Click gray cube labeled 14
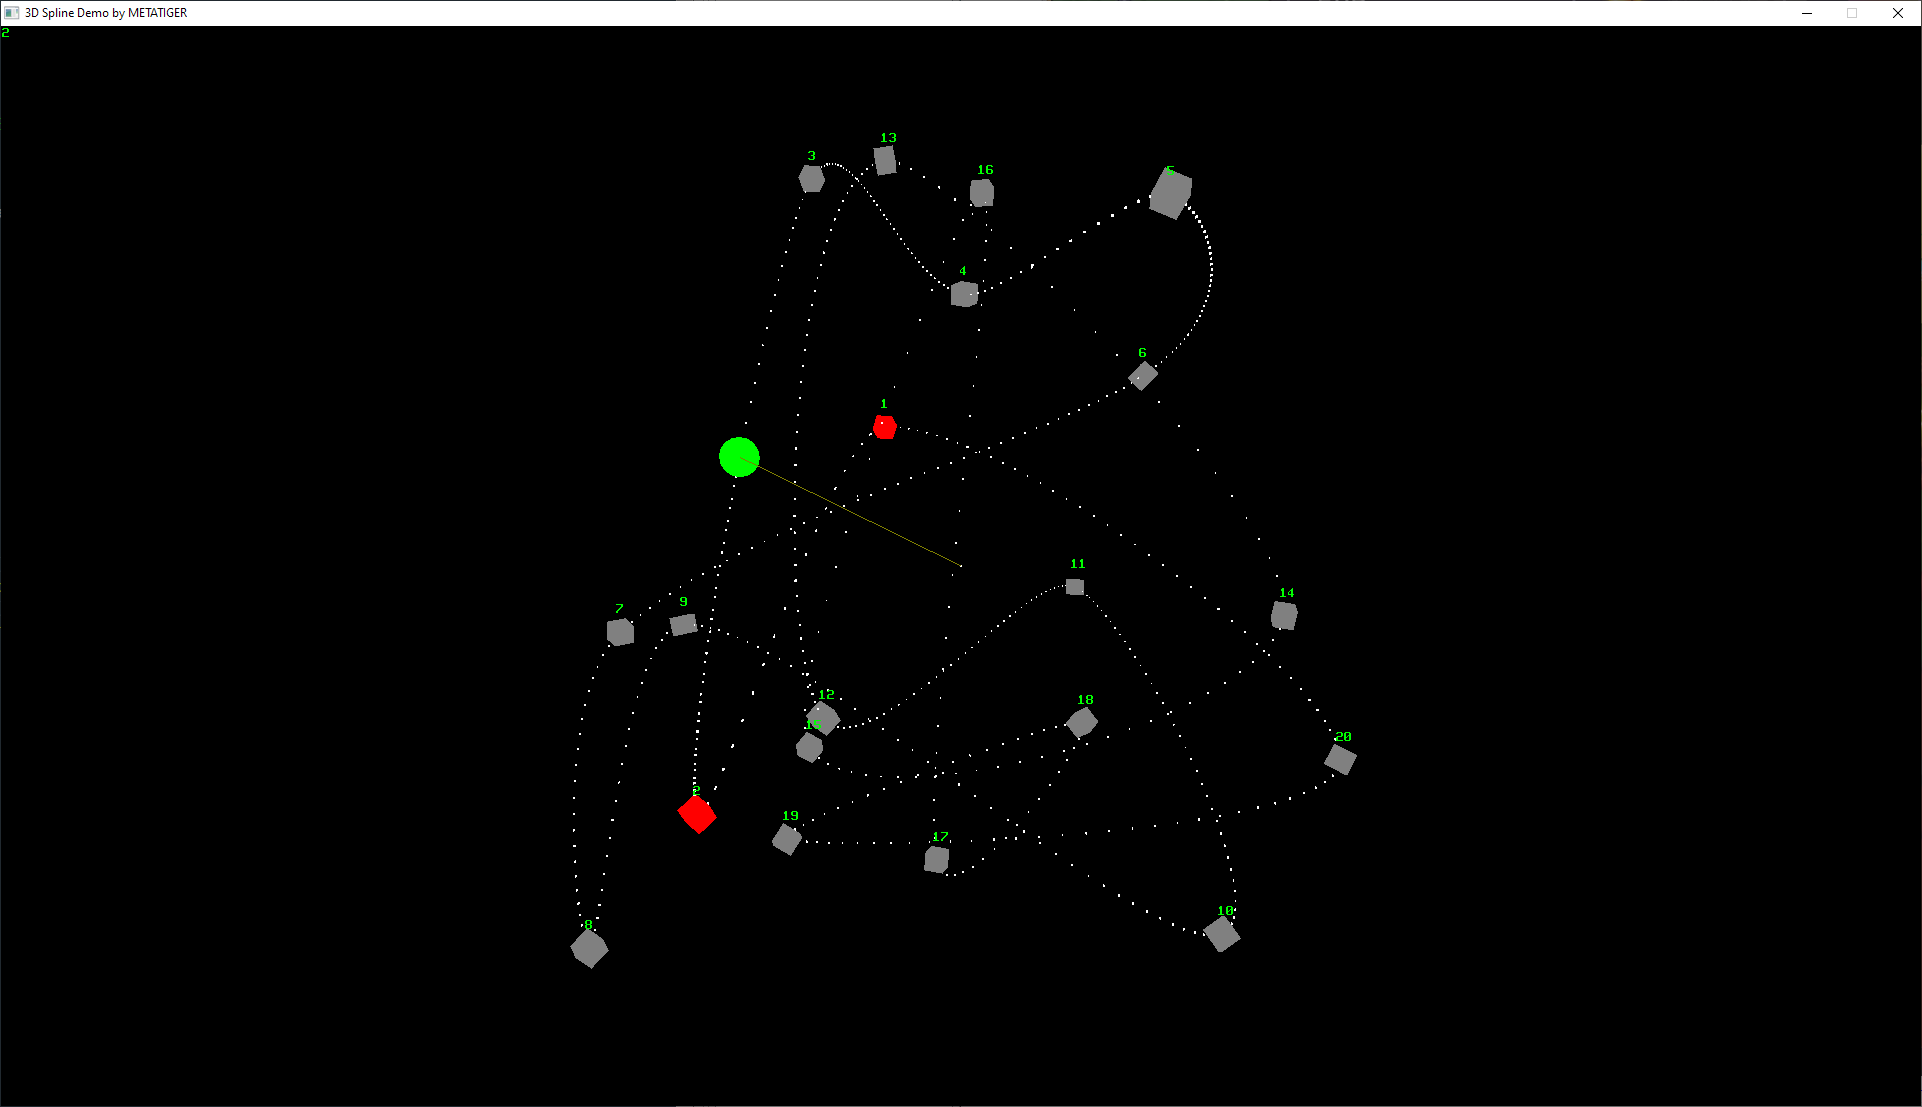The height and width of the screenshot is (1107, 1922). (1284, 615)
